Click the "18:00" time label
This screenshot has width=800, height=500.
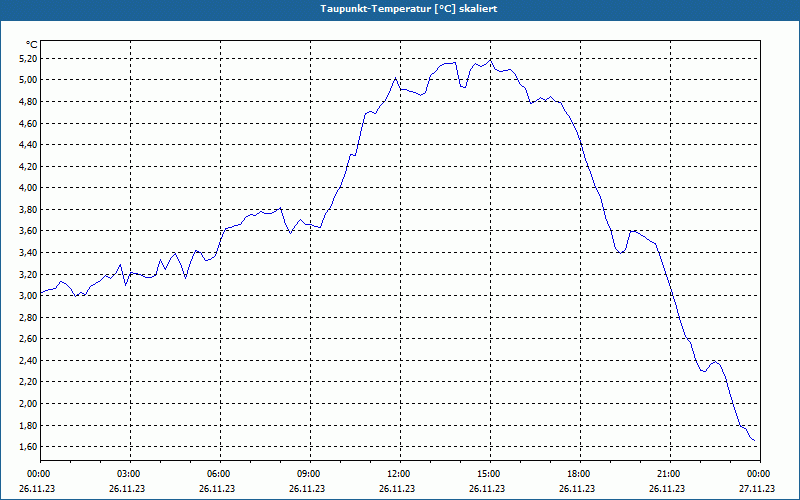tap(580, 474)
